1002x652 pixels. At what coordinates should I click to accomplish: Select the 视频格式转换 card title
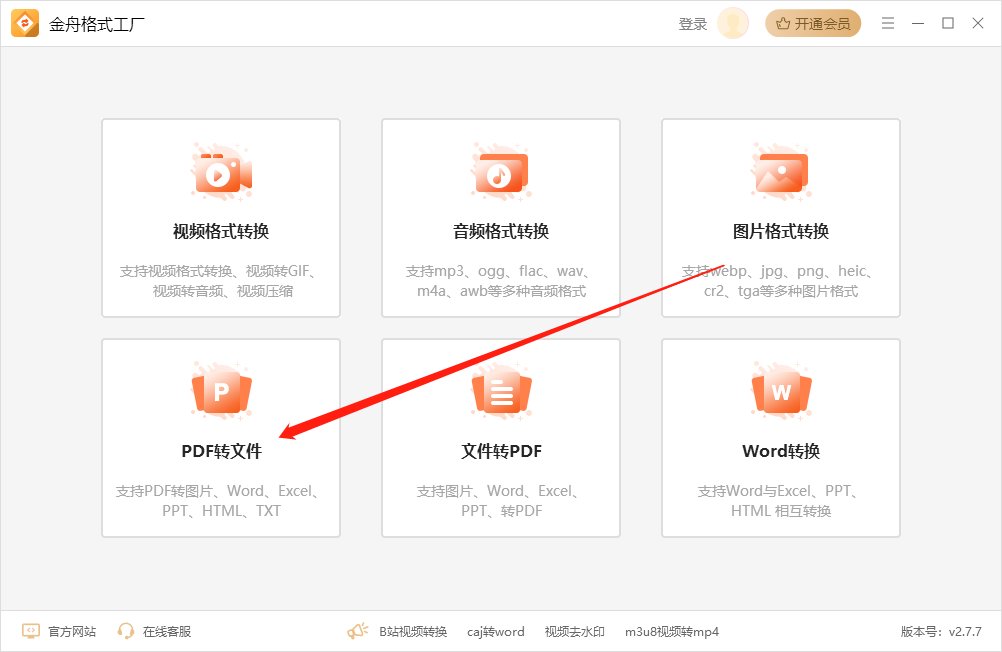click(x=221, y=232)
